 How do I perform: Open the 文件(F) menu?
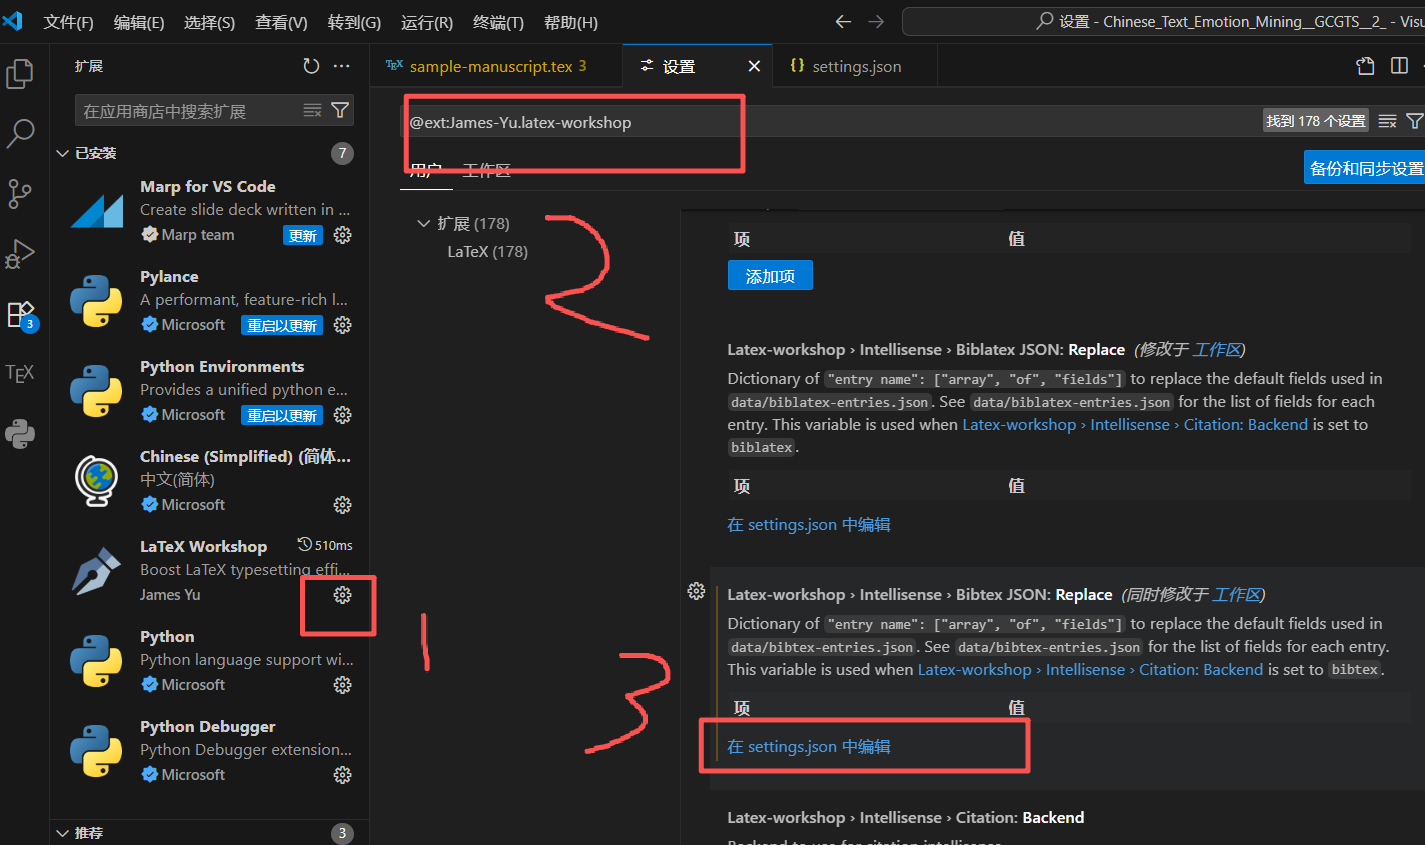click(x=68, y=22)
